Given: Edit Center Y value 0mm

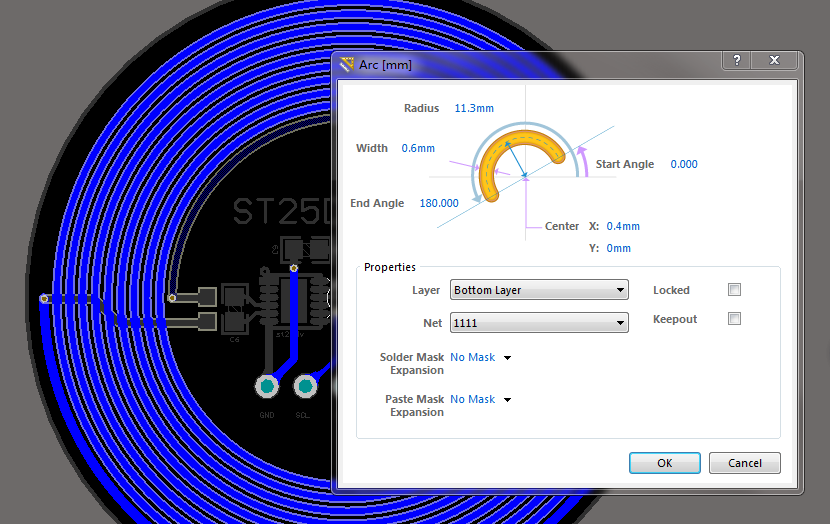Looking at the screenshot, I should click(618, 248).
